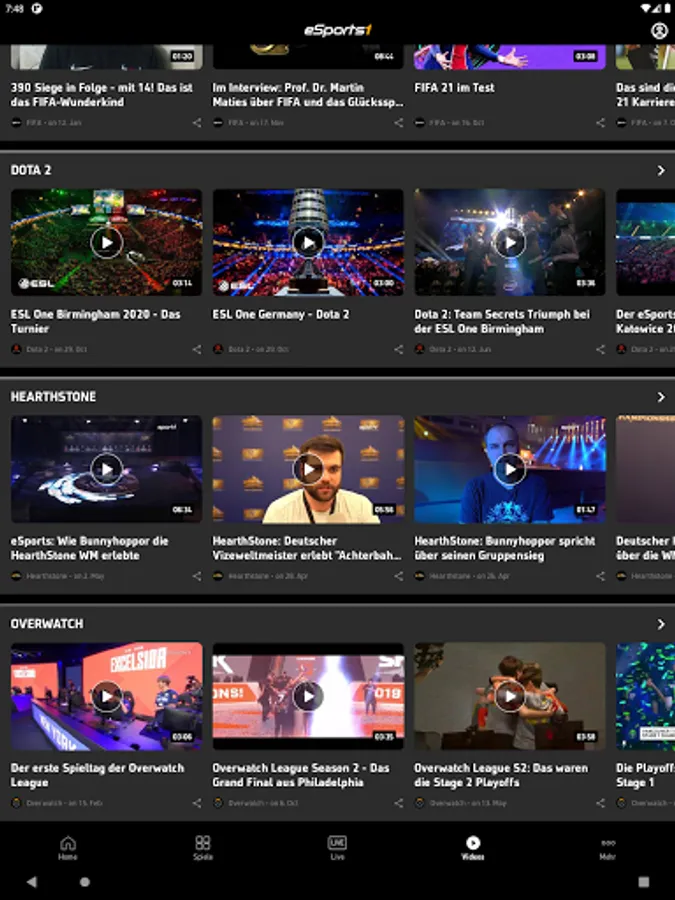This screenshot has width=675, height=900.
Task: Play Overwatch League S2 Stage 2 Playoffs video
Action: coord(510,696)
